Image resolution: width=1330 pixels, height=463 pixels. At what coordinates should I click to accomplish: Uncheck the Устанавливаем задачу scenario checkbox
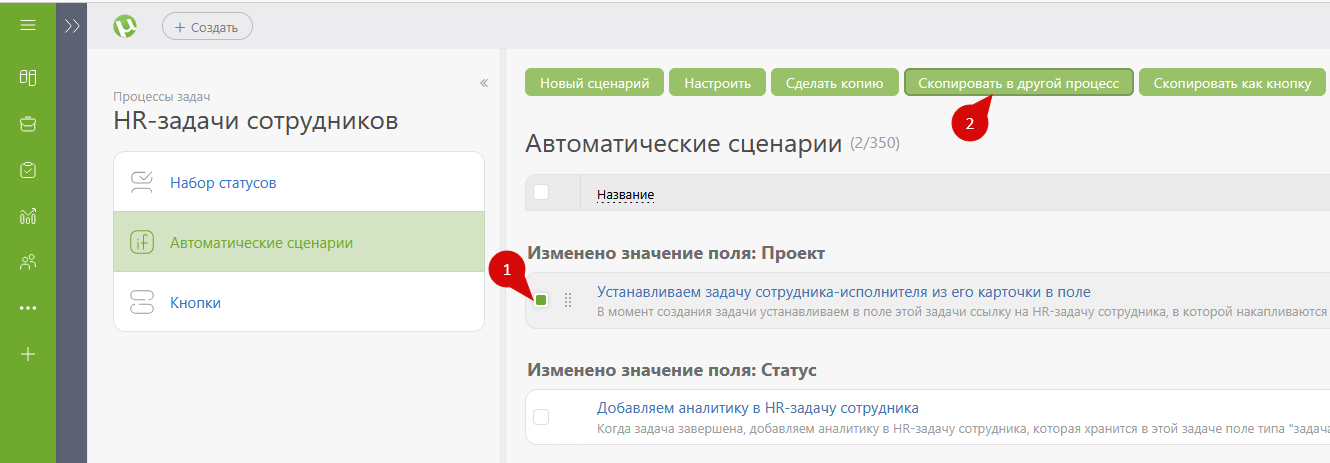coord(541,300)
